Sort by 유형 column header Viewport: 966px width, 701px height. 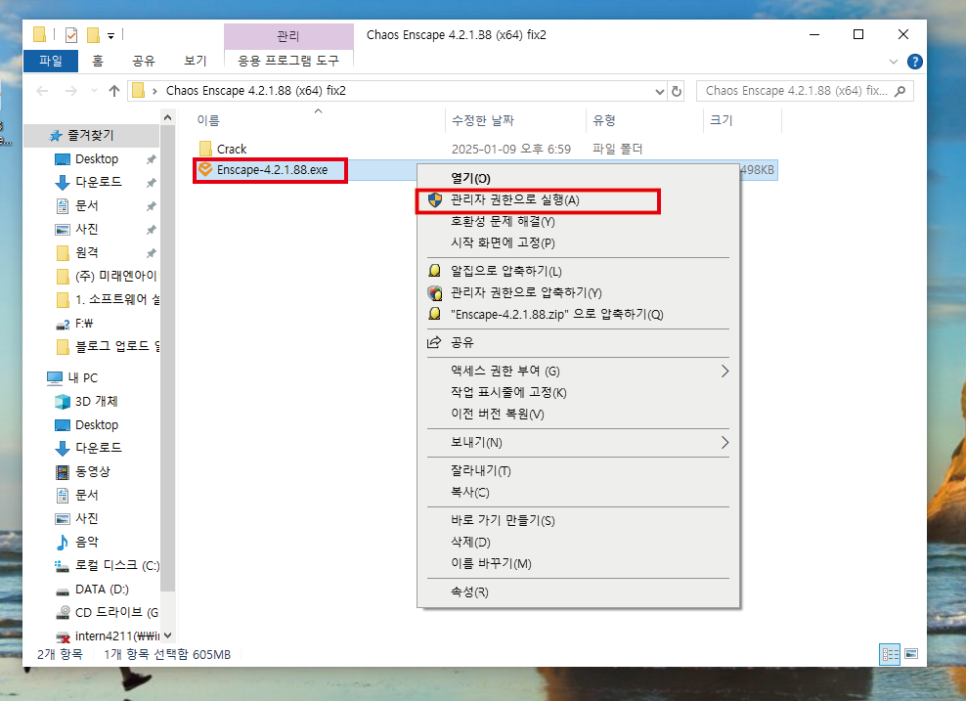coord(604,120)
